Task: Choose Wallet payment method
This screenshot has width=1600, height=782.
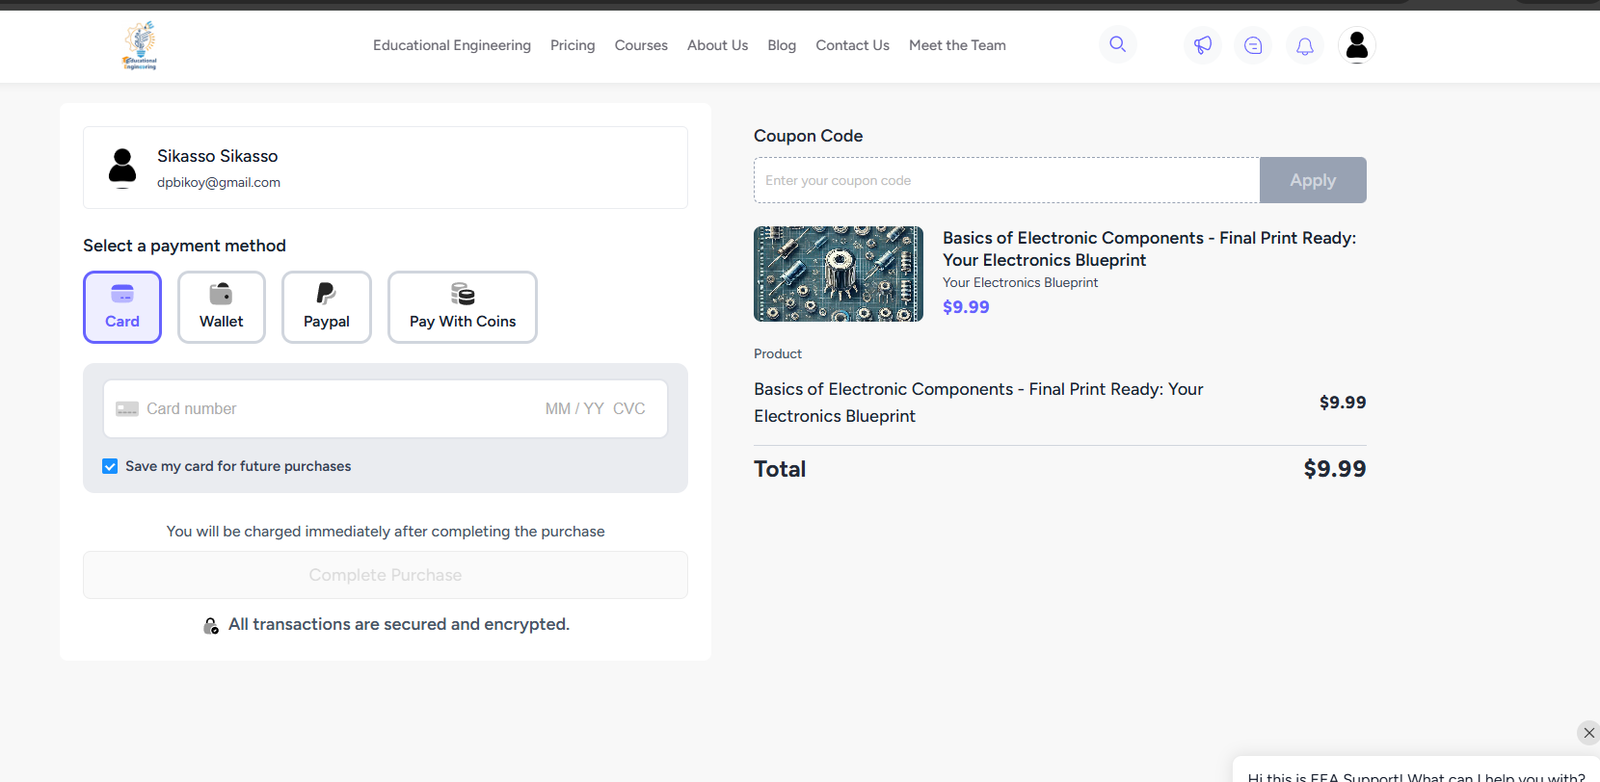Action: point(221,307)
